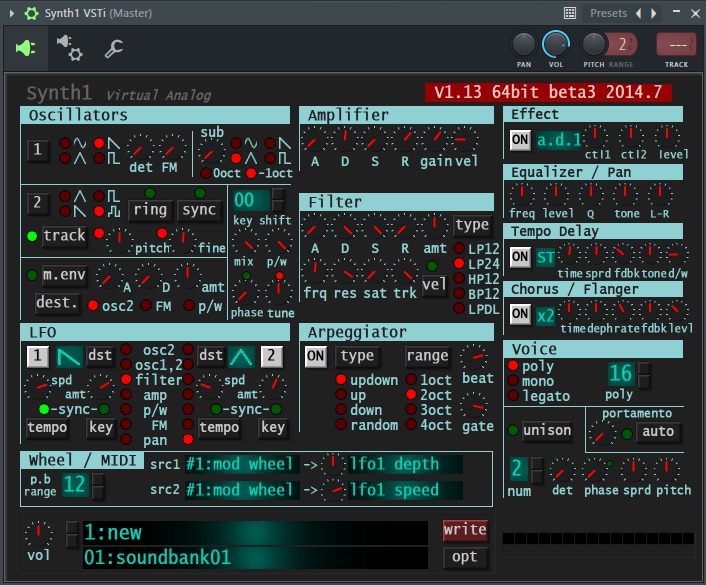Open the ST delay mode selector
The width and height of the screenshot is (706, 585).
tap(545, 258)
